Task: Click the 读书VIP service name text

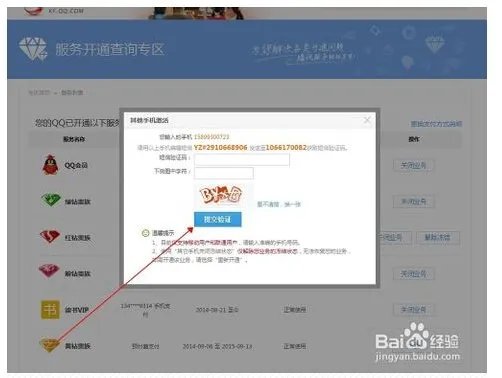Action: tap(77, 310)
